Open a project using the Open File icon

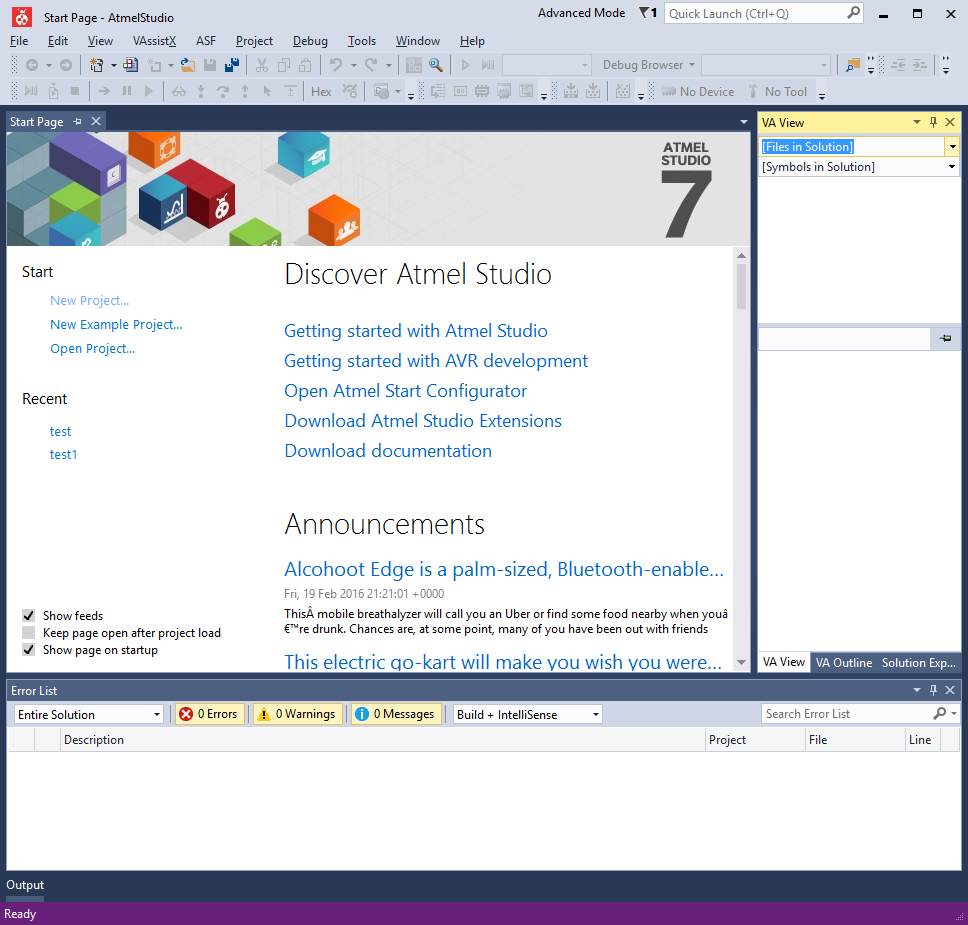[187, 64]
